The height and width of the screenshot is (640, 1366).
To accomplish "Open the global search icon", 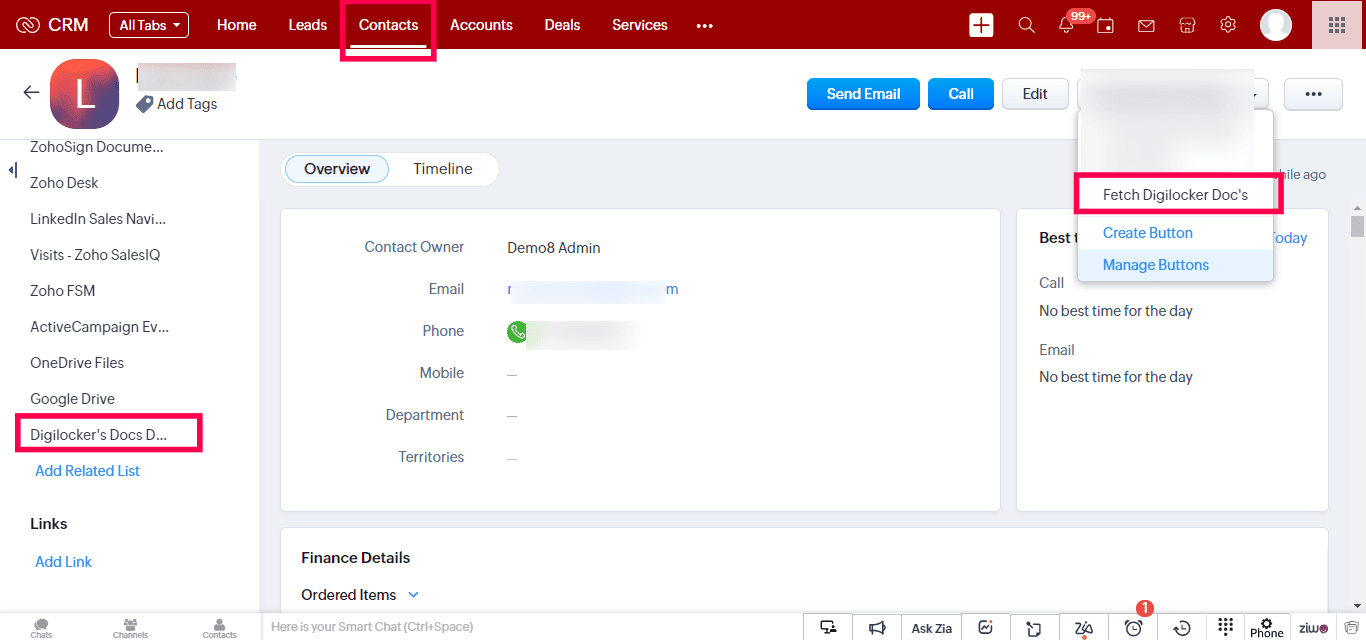I will [1026, 25].
